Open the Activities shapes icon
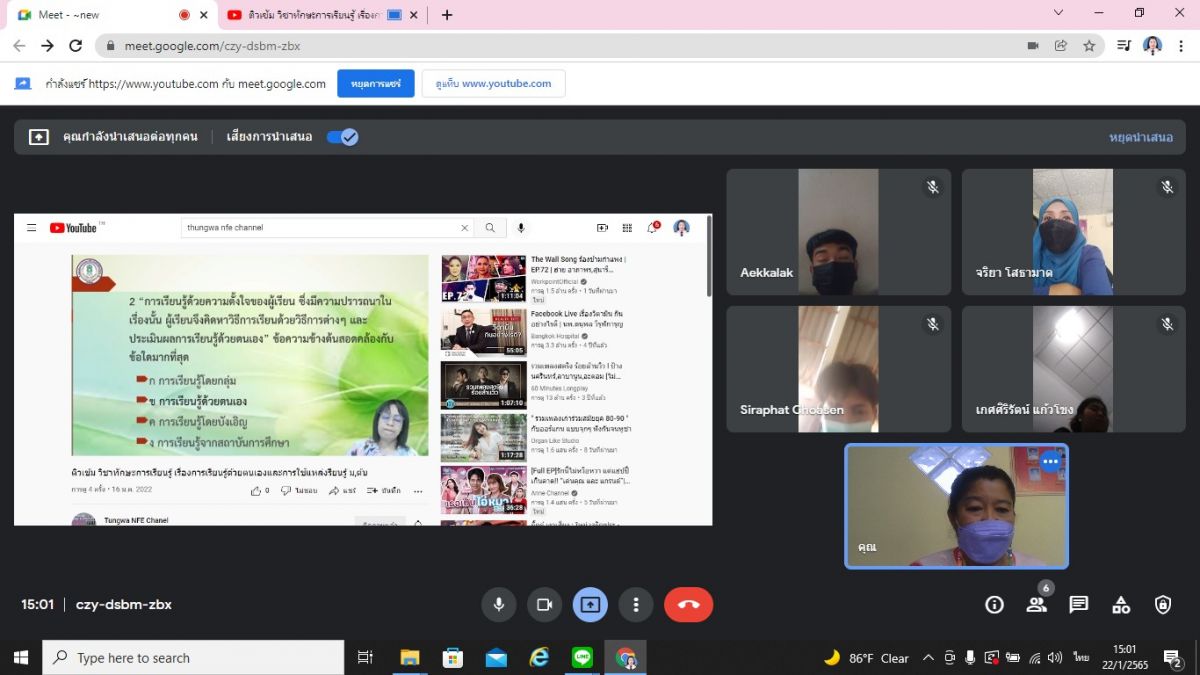 coord(1121,604)
